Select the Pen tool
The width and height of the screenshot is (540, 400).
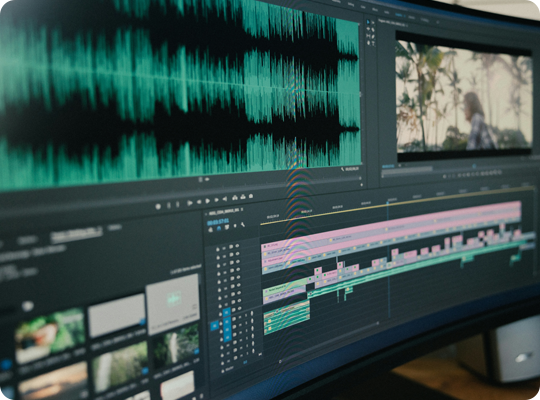[x=373, y=37]
